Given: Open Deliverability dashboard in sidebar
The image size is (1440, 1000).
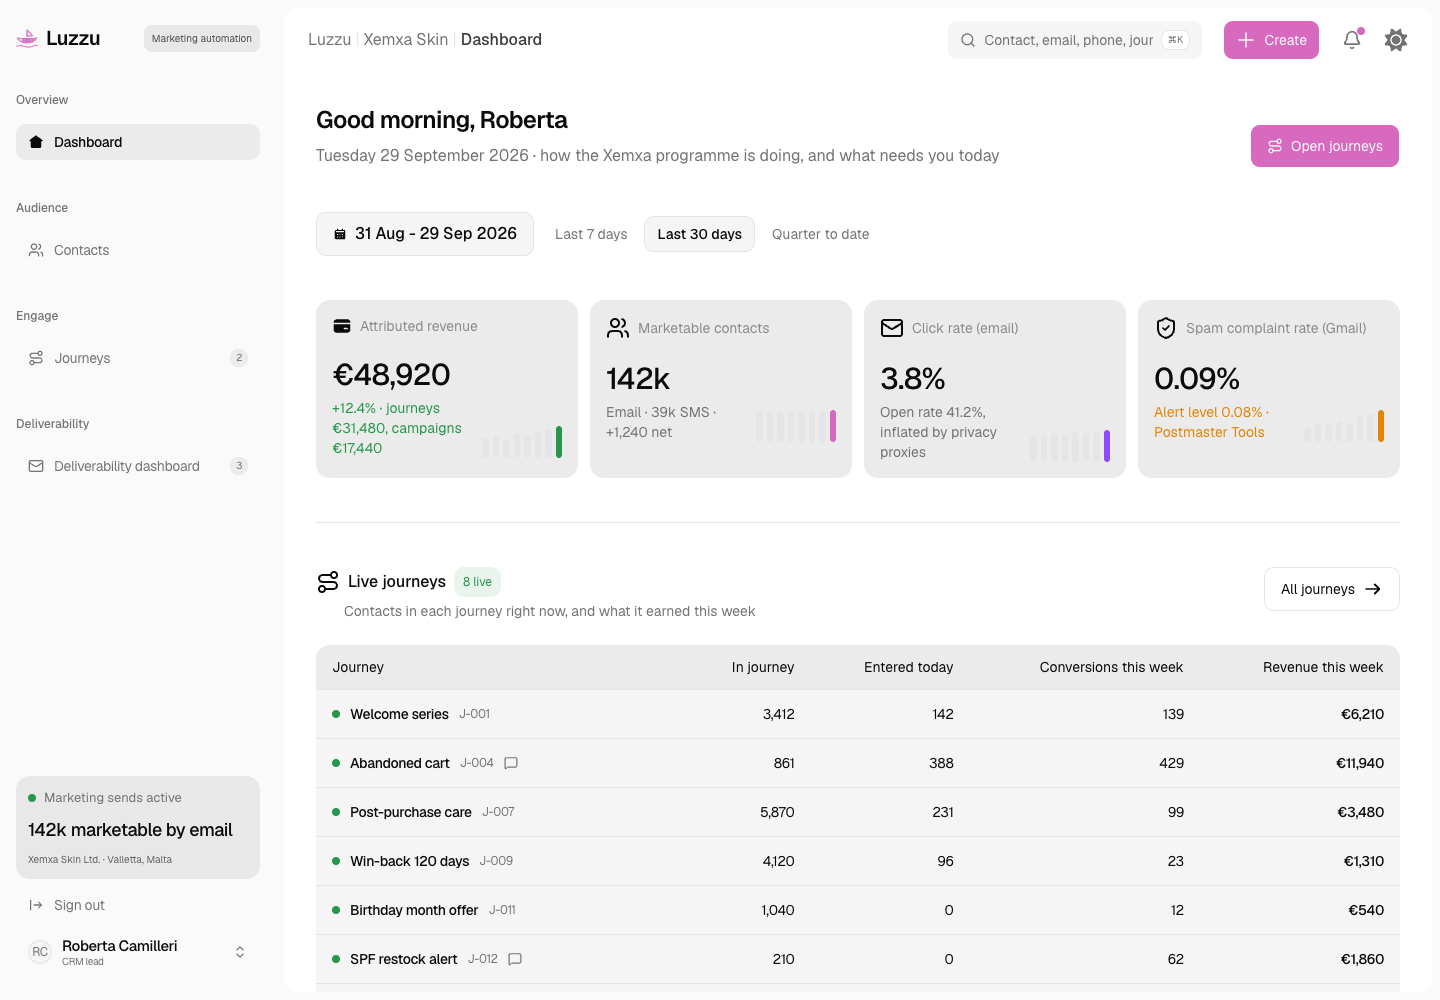Looking at the screenshot, I should 138,466.
